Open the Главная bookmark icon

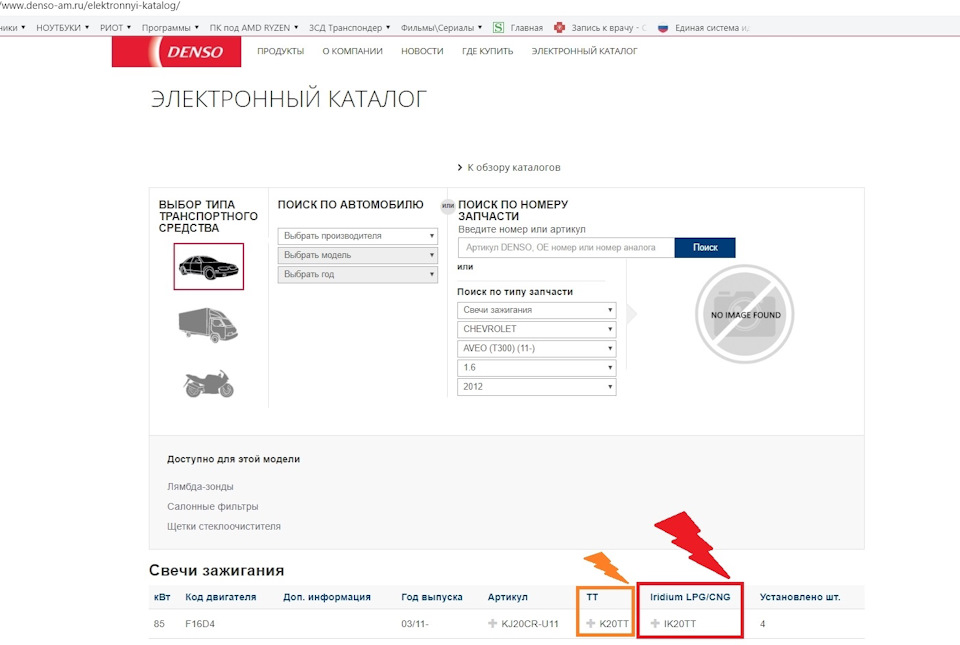[499, 28]
